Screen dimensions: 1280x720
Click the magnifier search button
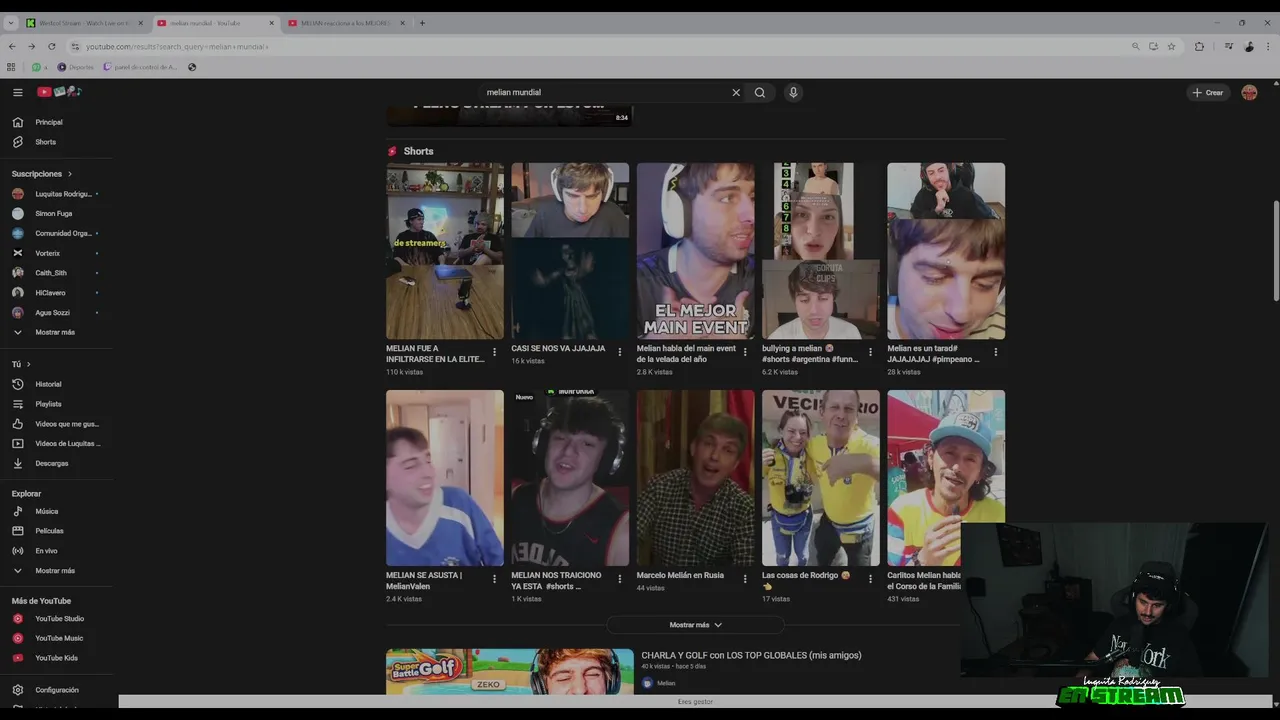tap(760, 92)
